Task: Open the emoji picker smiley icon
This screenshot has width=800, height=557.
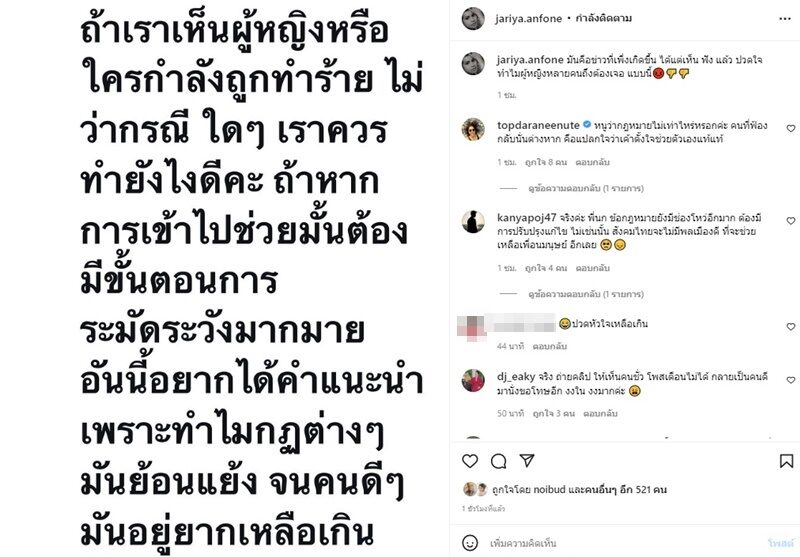Action: pos(470,542)
